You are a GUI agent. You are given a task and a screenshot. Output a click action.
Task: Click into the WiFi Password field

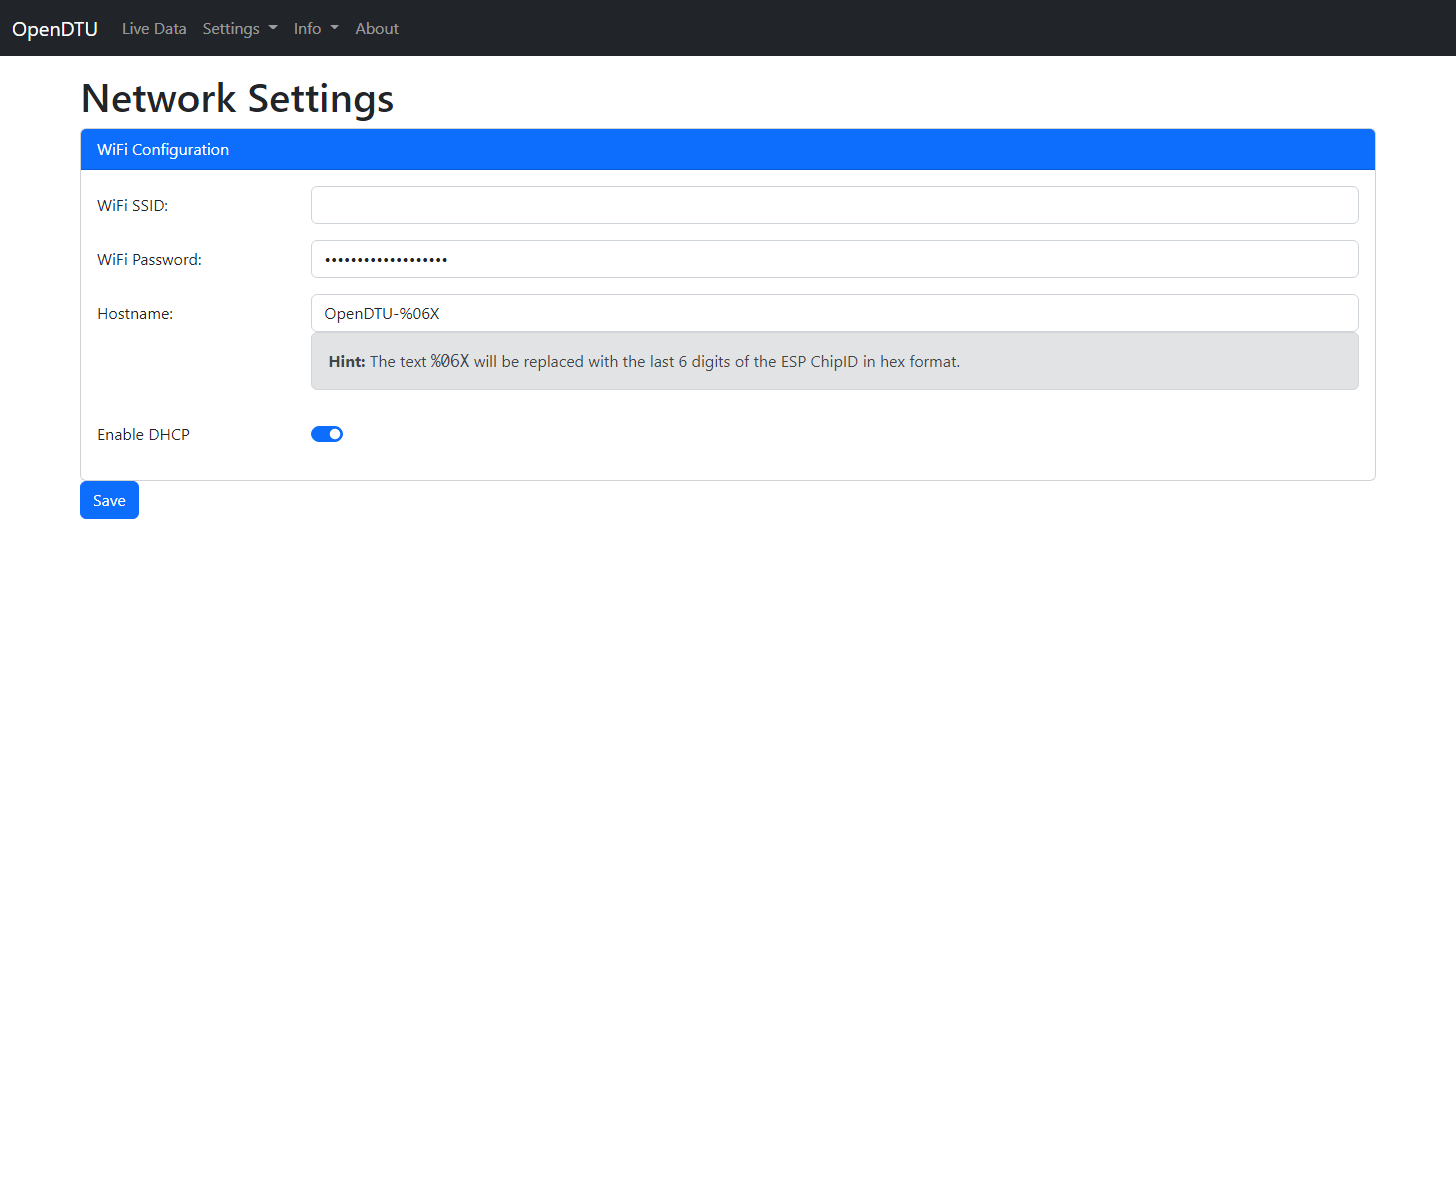pos(834,259)
